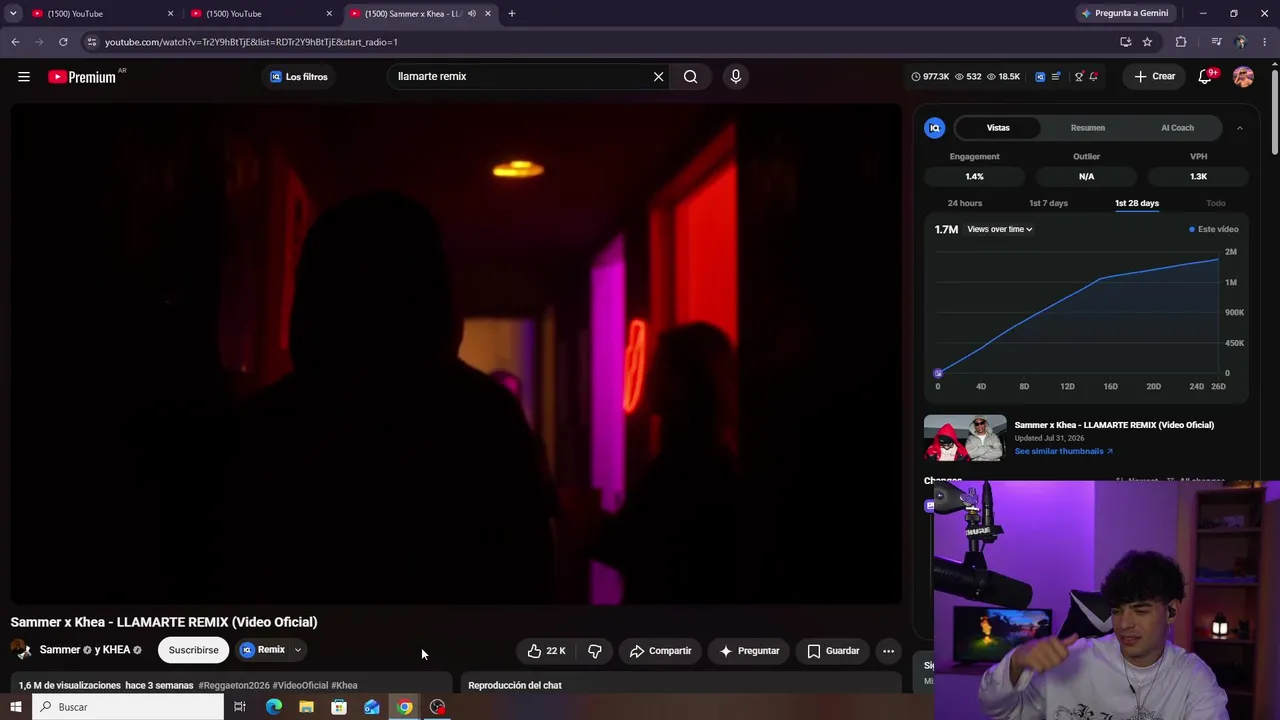This screenshot has width=1280, height=720.
Task: Open File Explorer from the taskbar
Action: click(306, 707)
